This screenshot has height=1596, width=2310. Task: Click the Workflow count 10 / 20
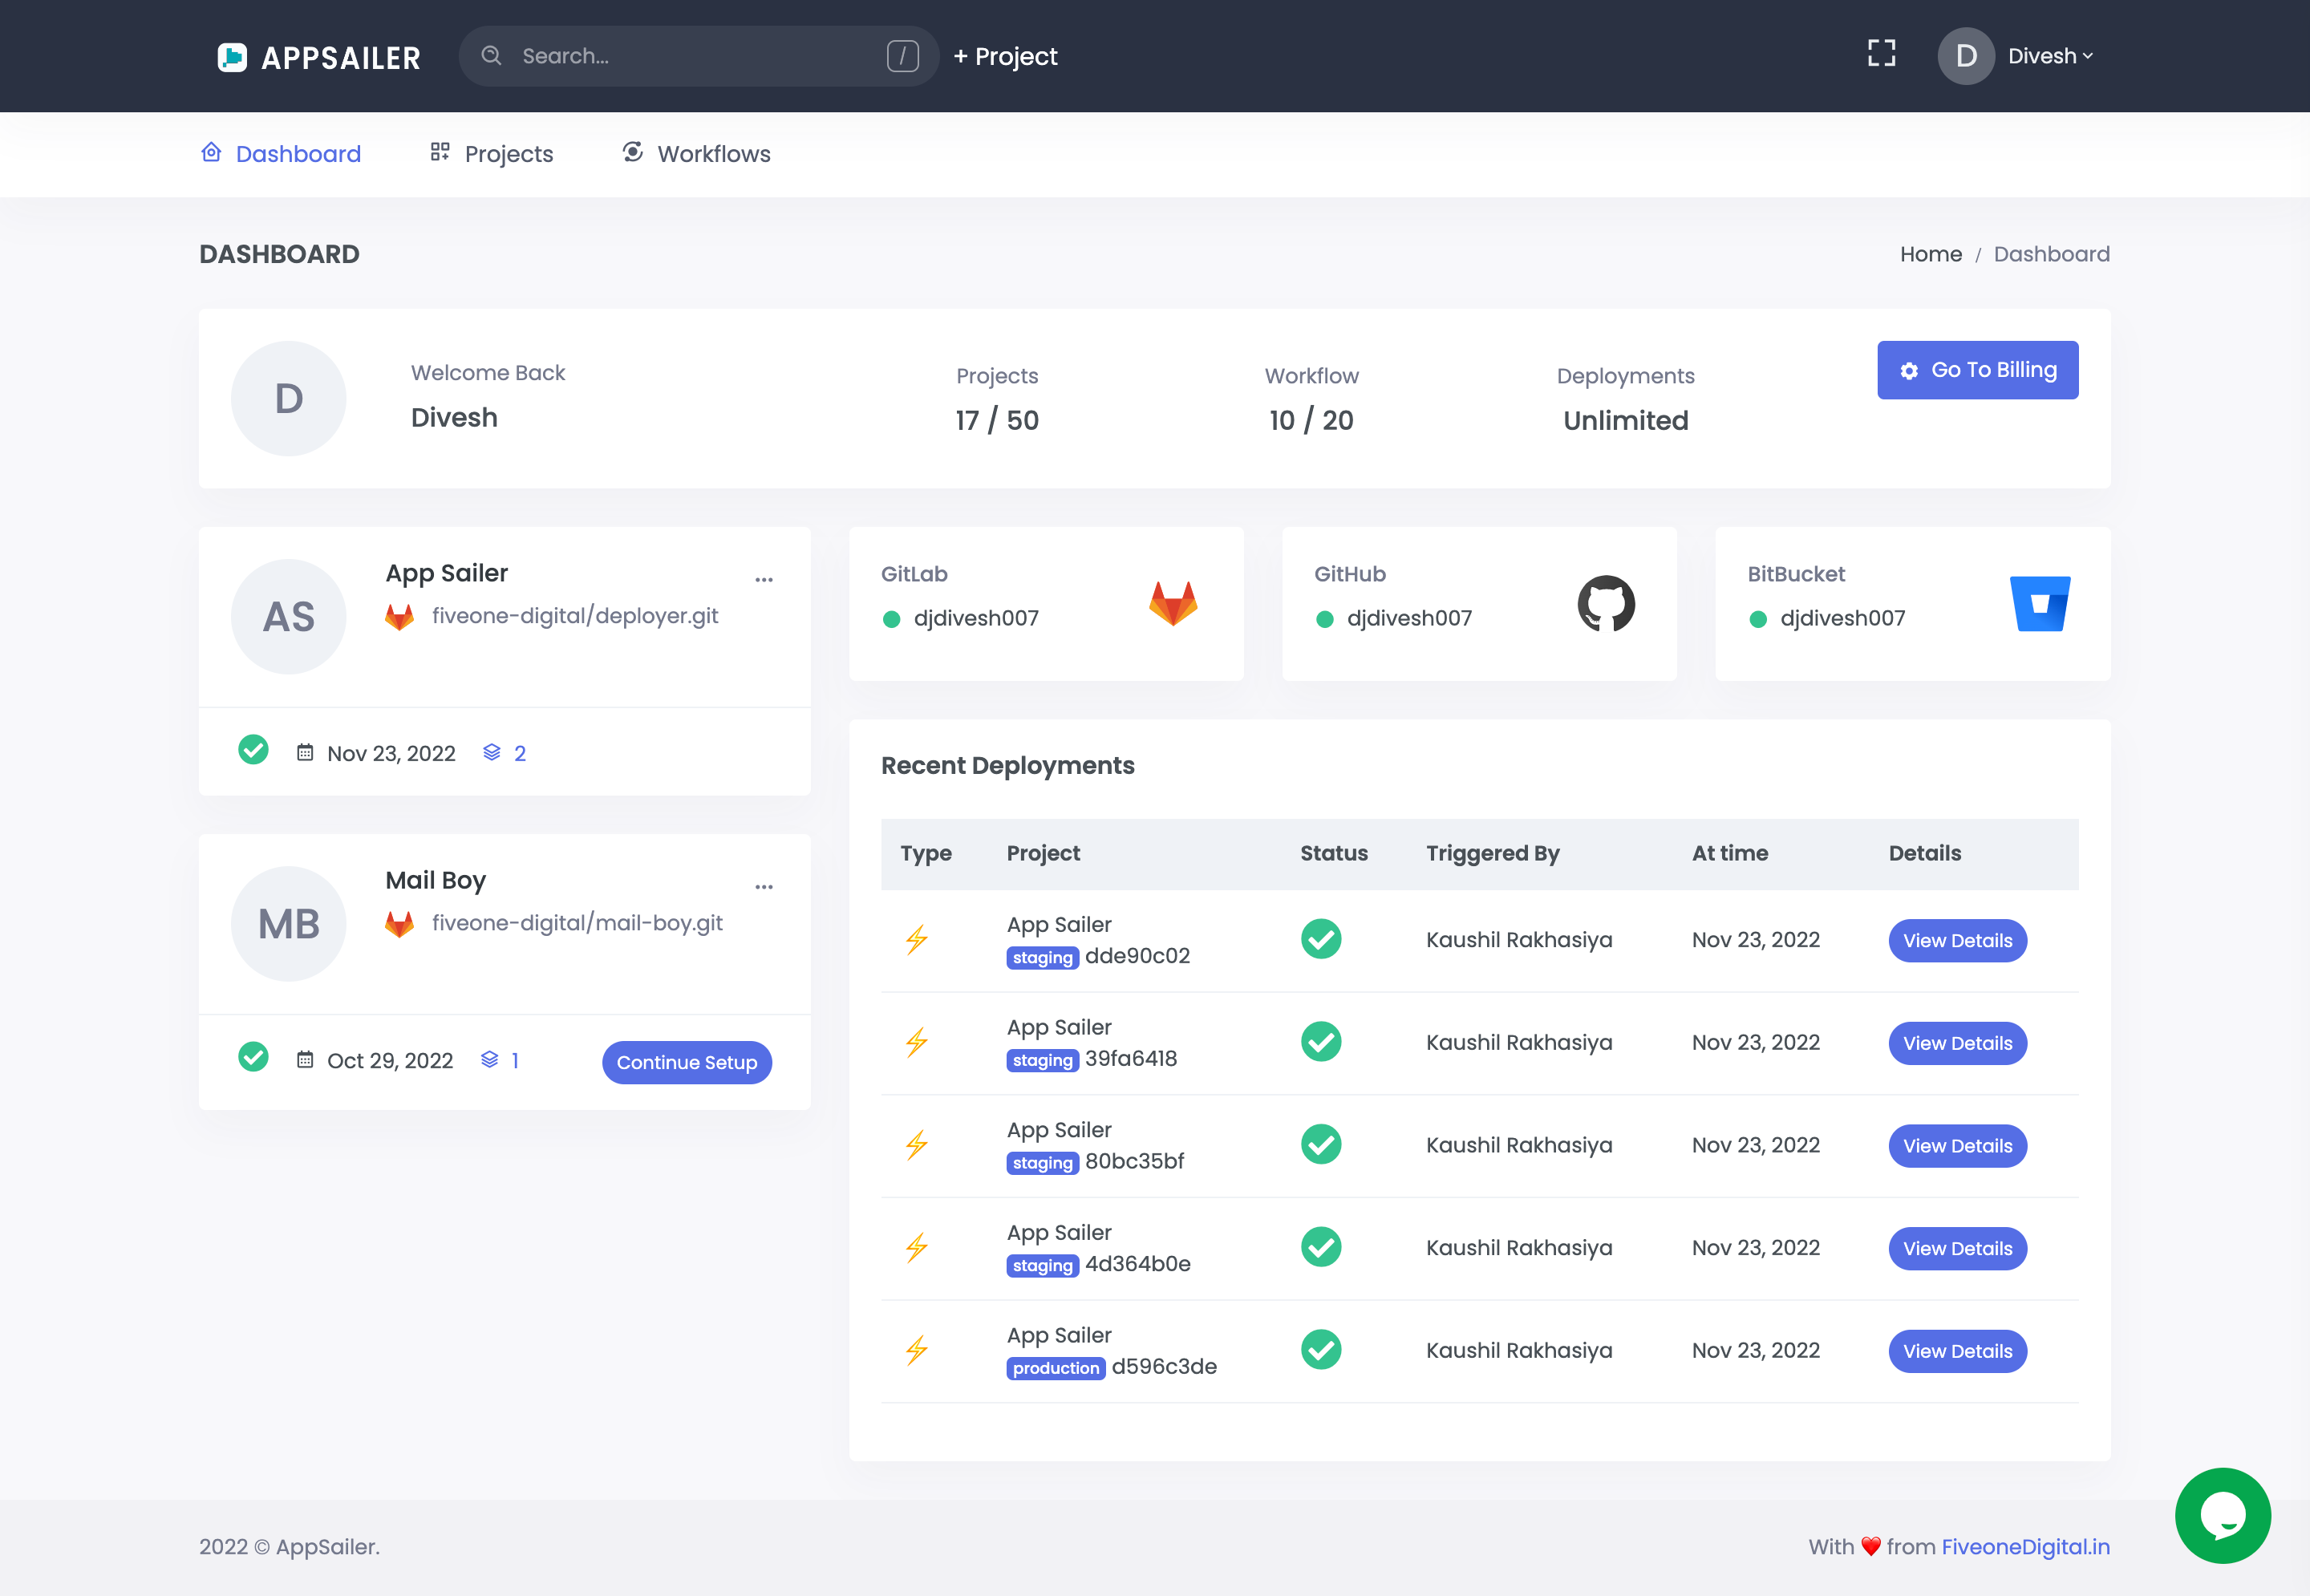click(1311, 420)
